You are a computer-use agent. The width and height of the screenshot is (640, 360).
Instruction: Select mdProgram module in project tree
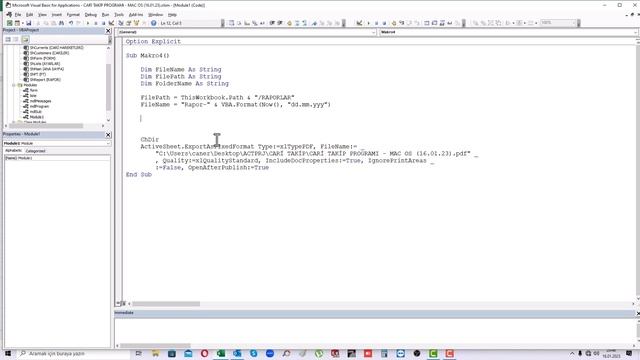(x=39, y=106)
